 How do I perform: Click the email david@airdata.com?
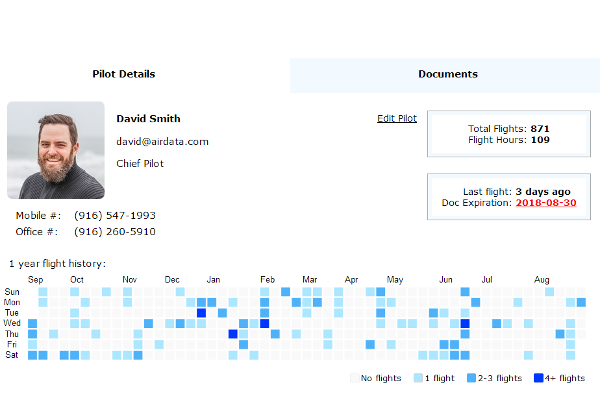tap(162, 142)
